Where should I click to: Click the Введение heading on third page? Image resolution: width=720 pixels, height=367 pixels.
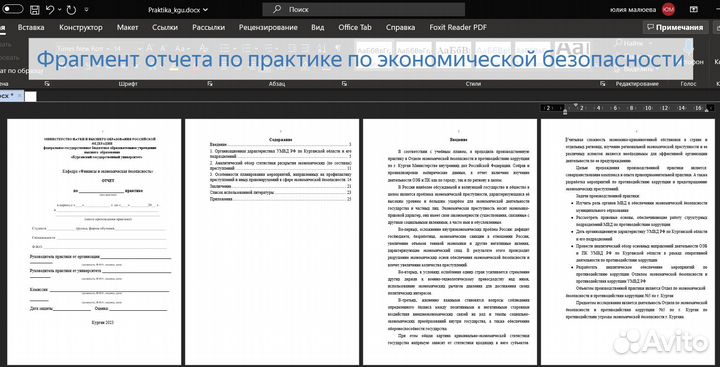458,139
